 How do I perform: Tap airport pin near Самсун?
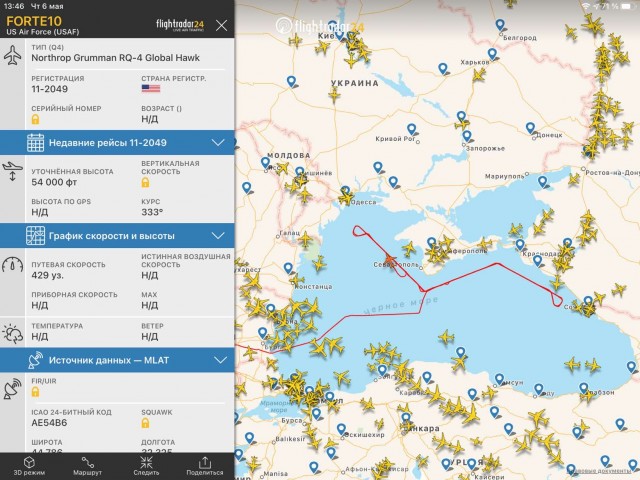coord(499,379)
